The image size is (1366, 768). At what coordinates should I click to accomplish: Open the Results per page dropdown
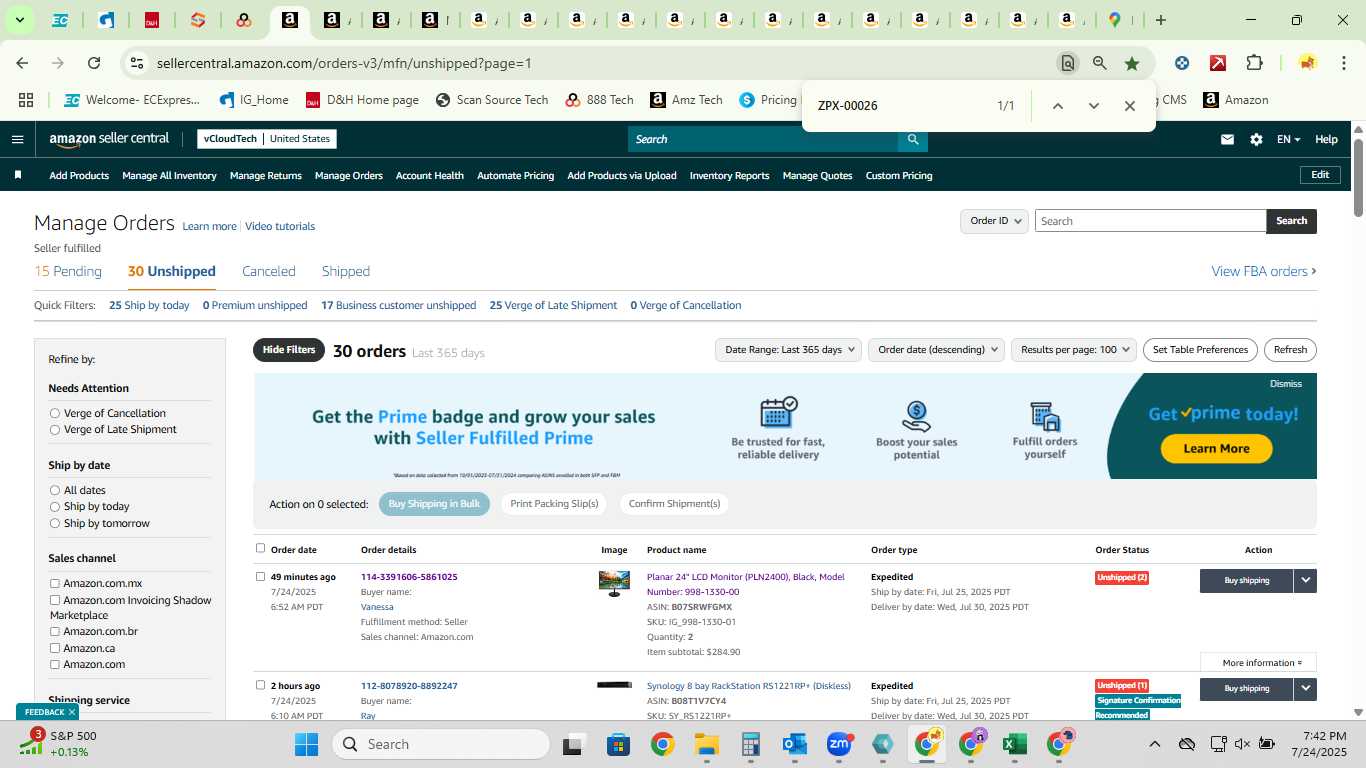(x=1074, y=350)
